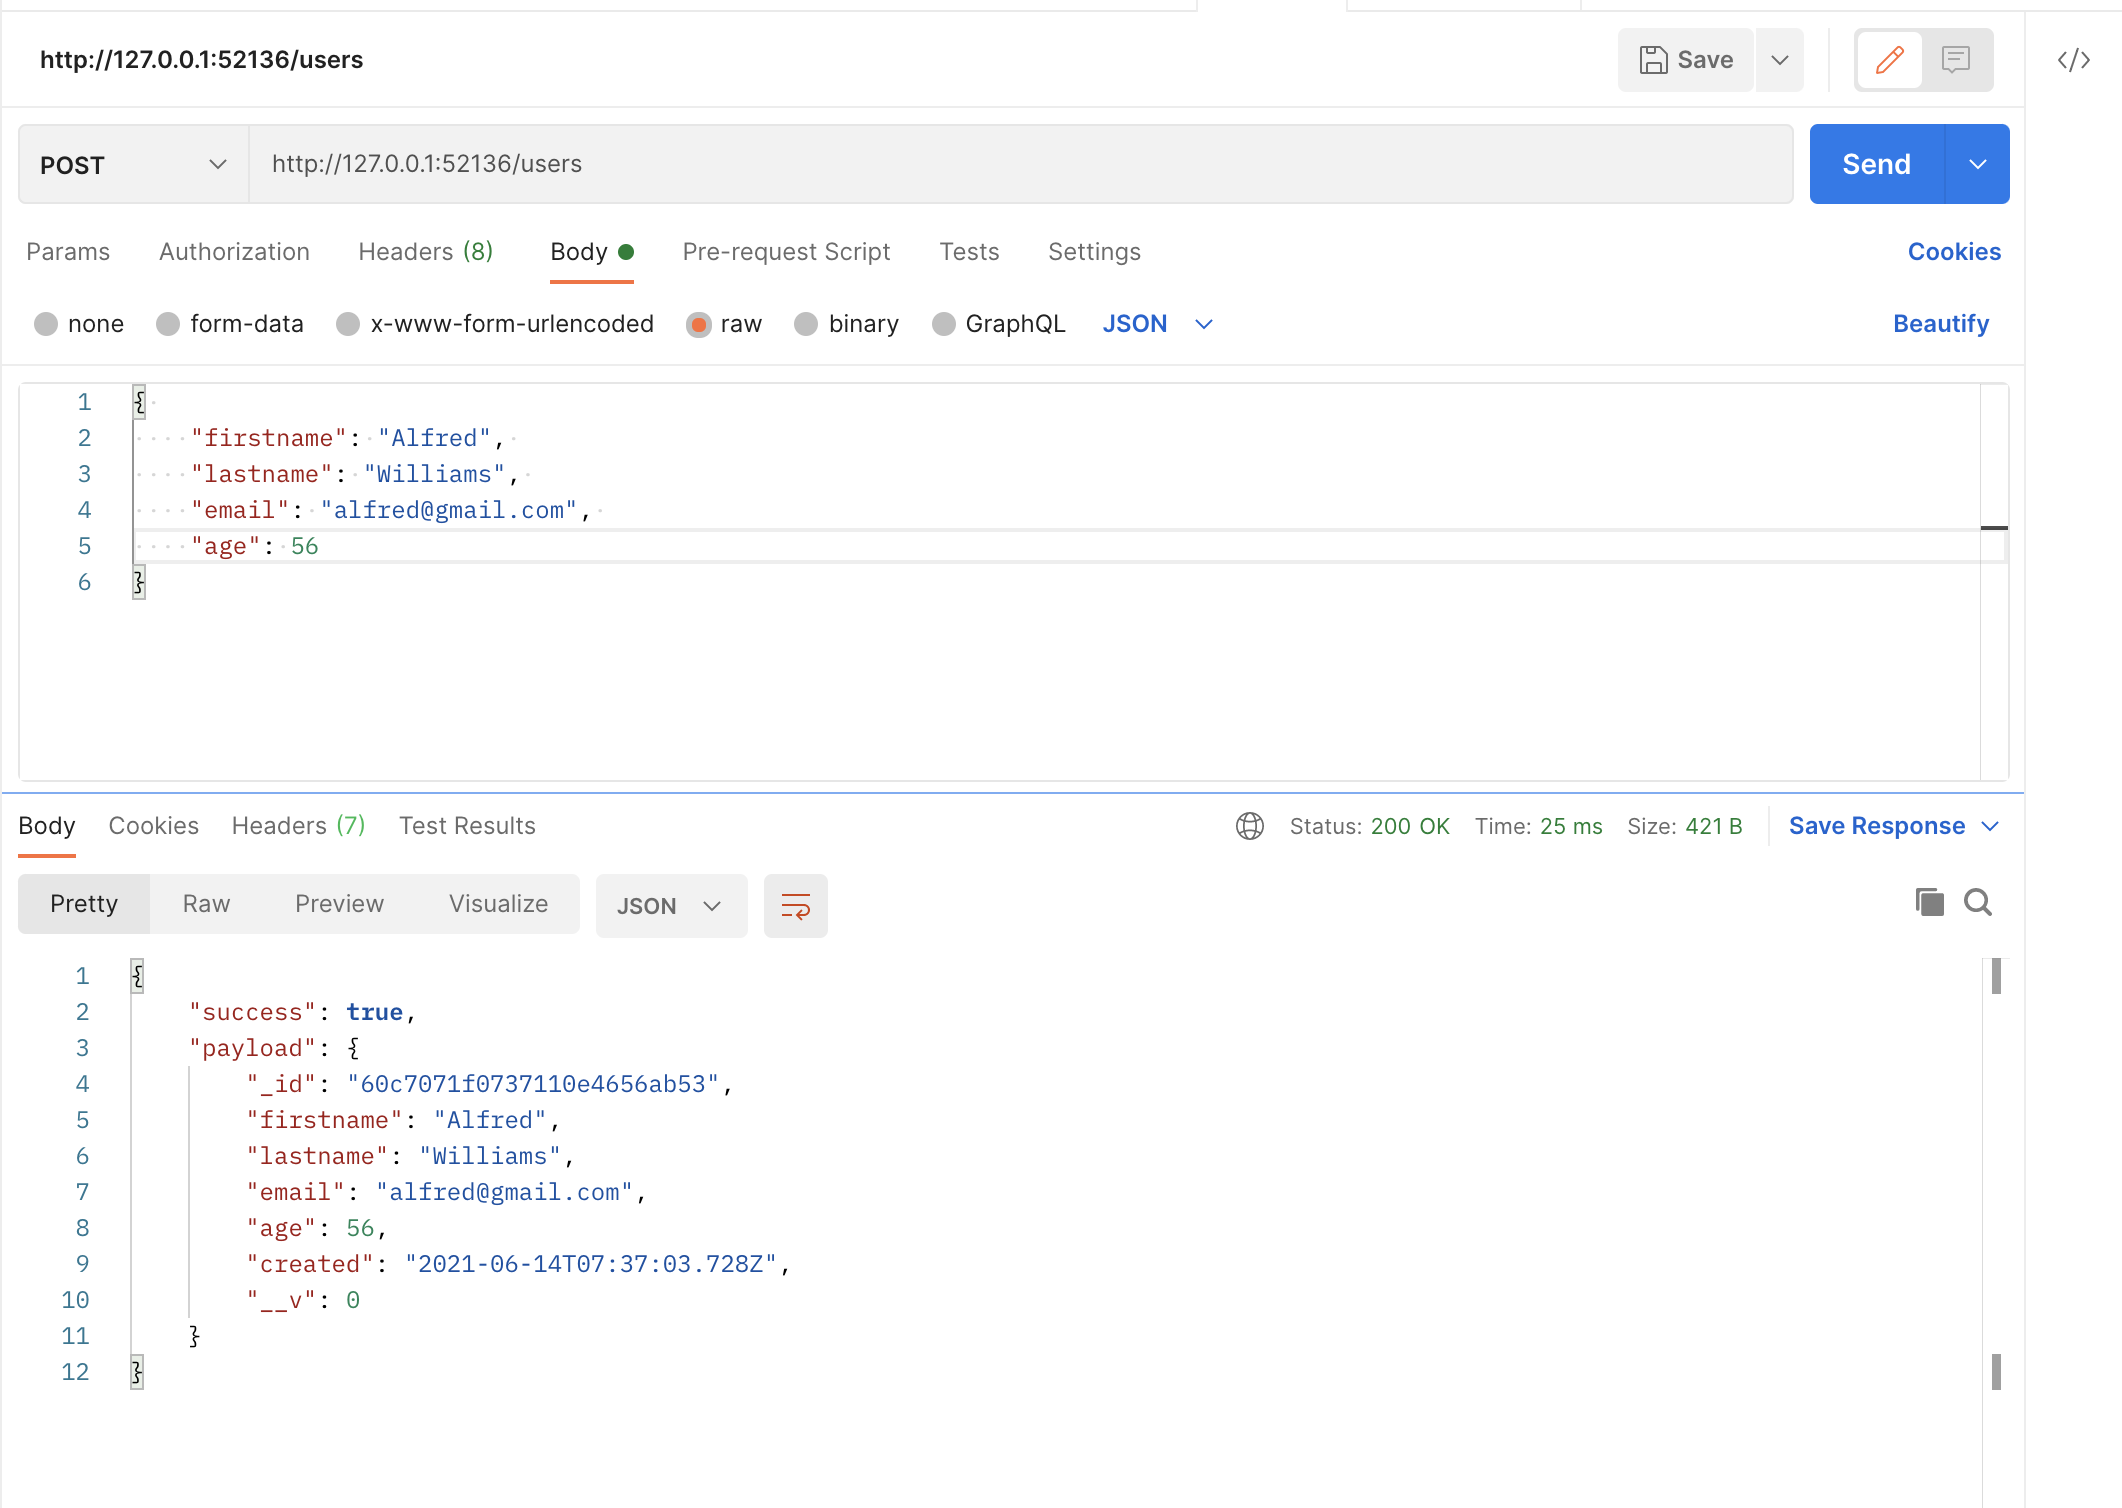Select the Pretty response view
This screenshot has width=2122, height=1508.
coord(84,904)
